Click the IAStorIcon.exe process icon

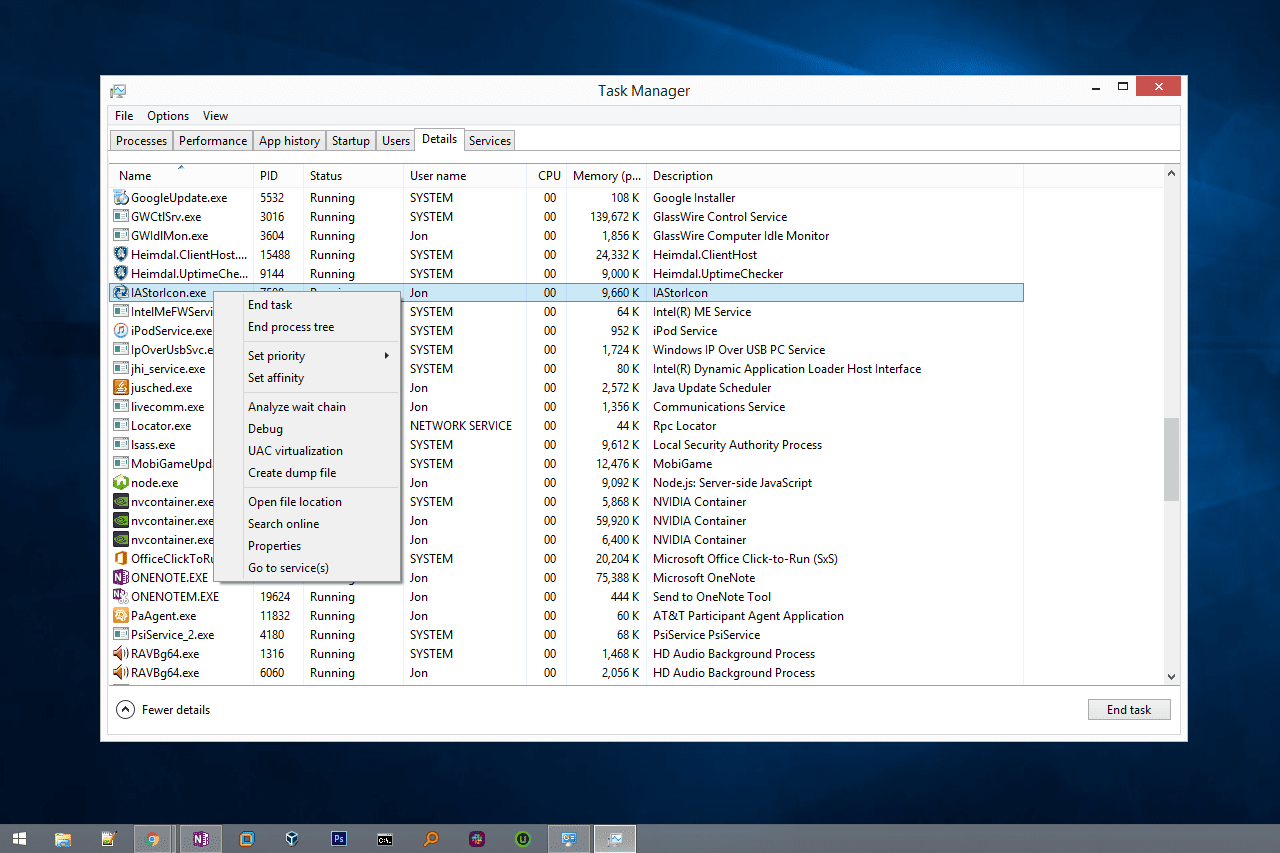tap(121, 292)
